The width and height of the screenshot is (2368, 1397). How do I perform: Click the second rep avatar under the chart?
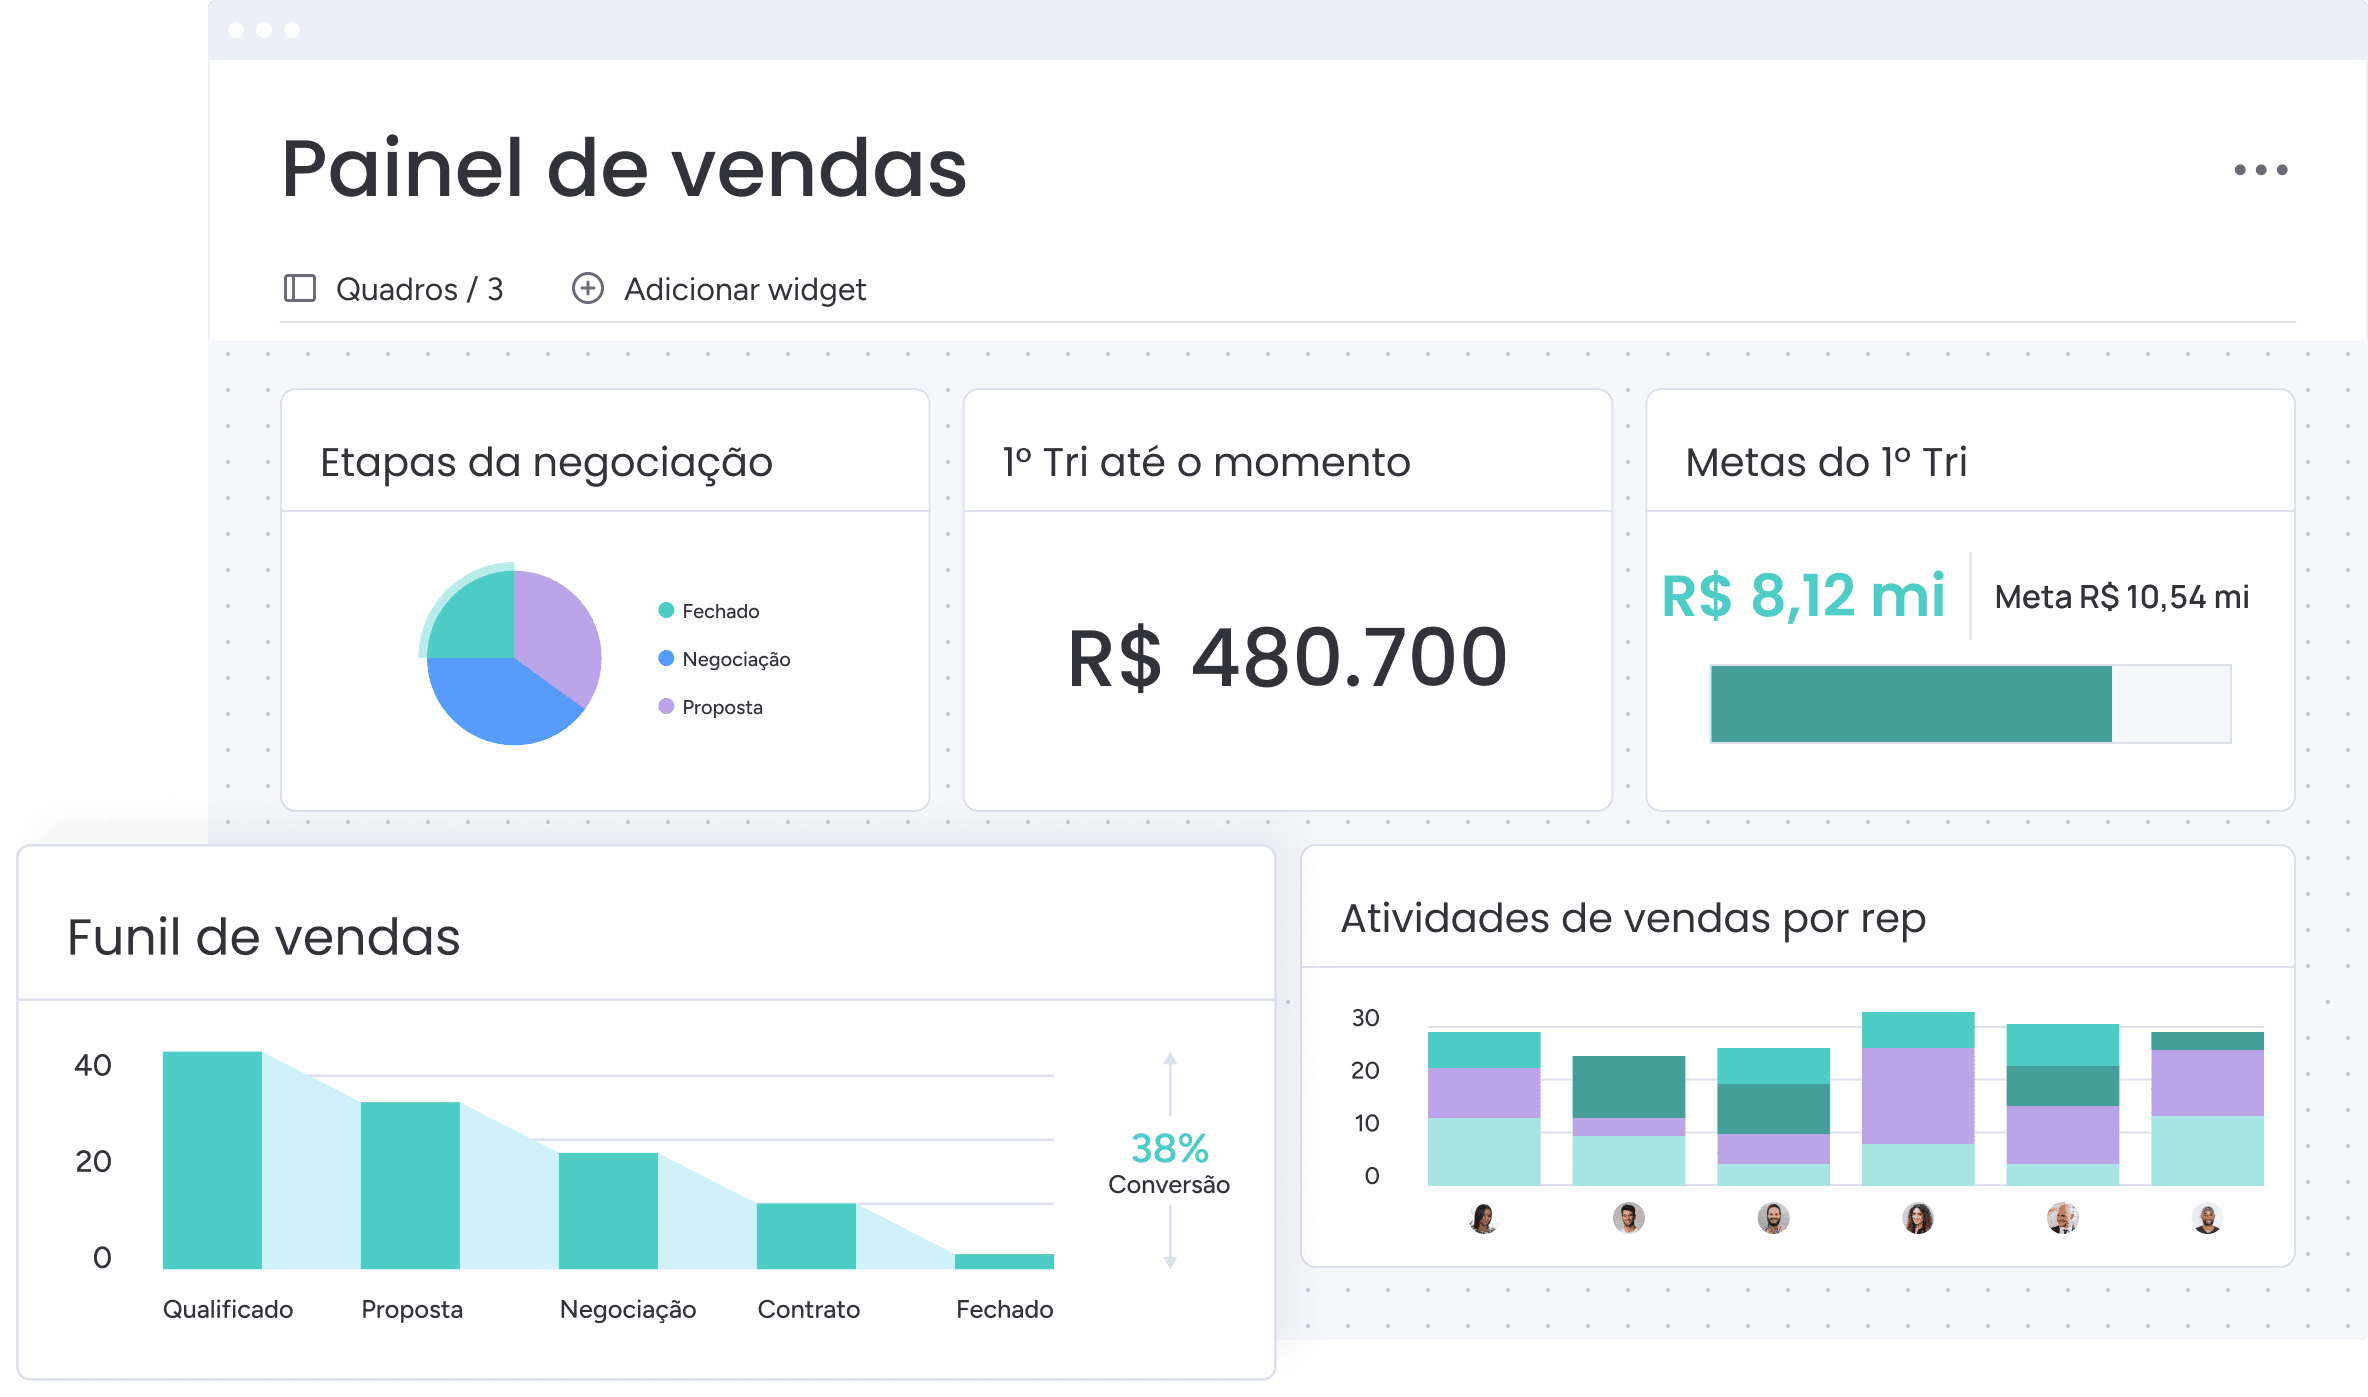[x=1628, y=1218]
